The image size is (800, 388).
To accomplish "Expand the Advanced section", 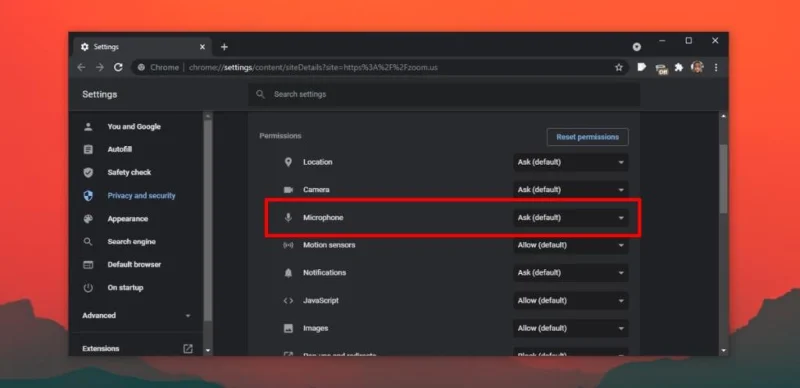I will (136, 316).
